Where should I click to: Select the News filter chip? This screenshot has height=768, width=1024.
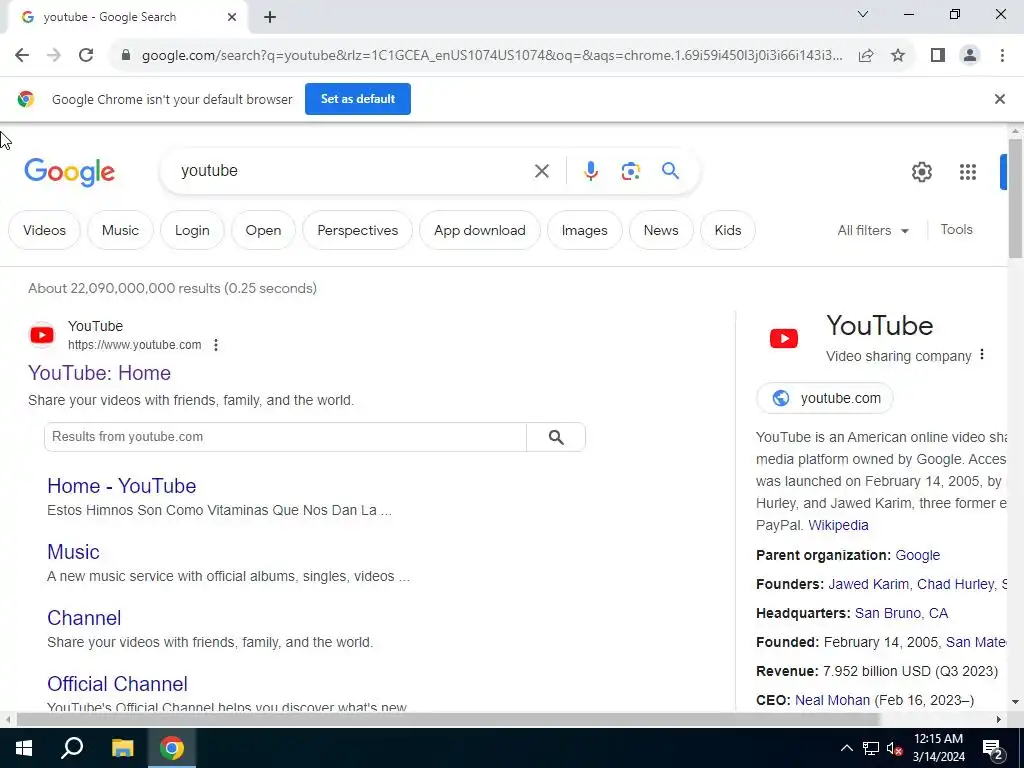coord(661,231)
